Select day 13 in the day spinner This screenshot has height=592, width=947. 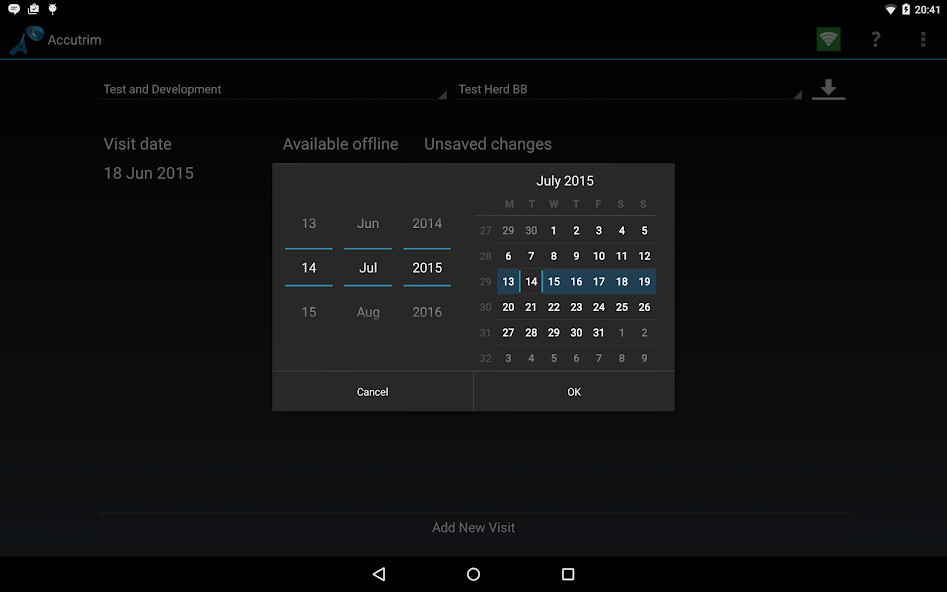(x=309, y=224)
